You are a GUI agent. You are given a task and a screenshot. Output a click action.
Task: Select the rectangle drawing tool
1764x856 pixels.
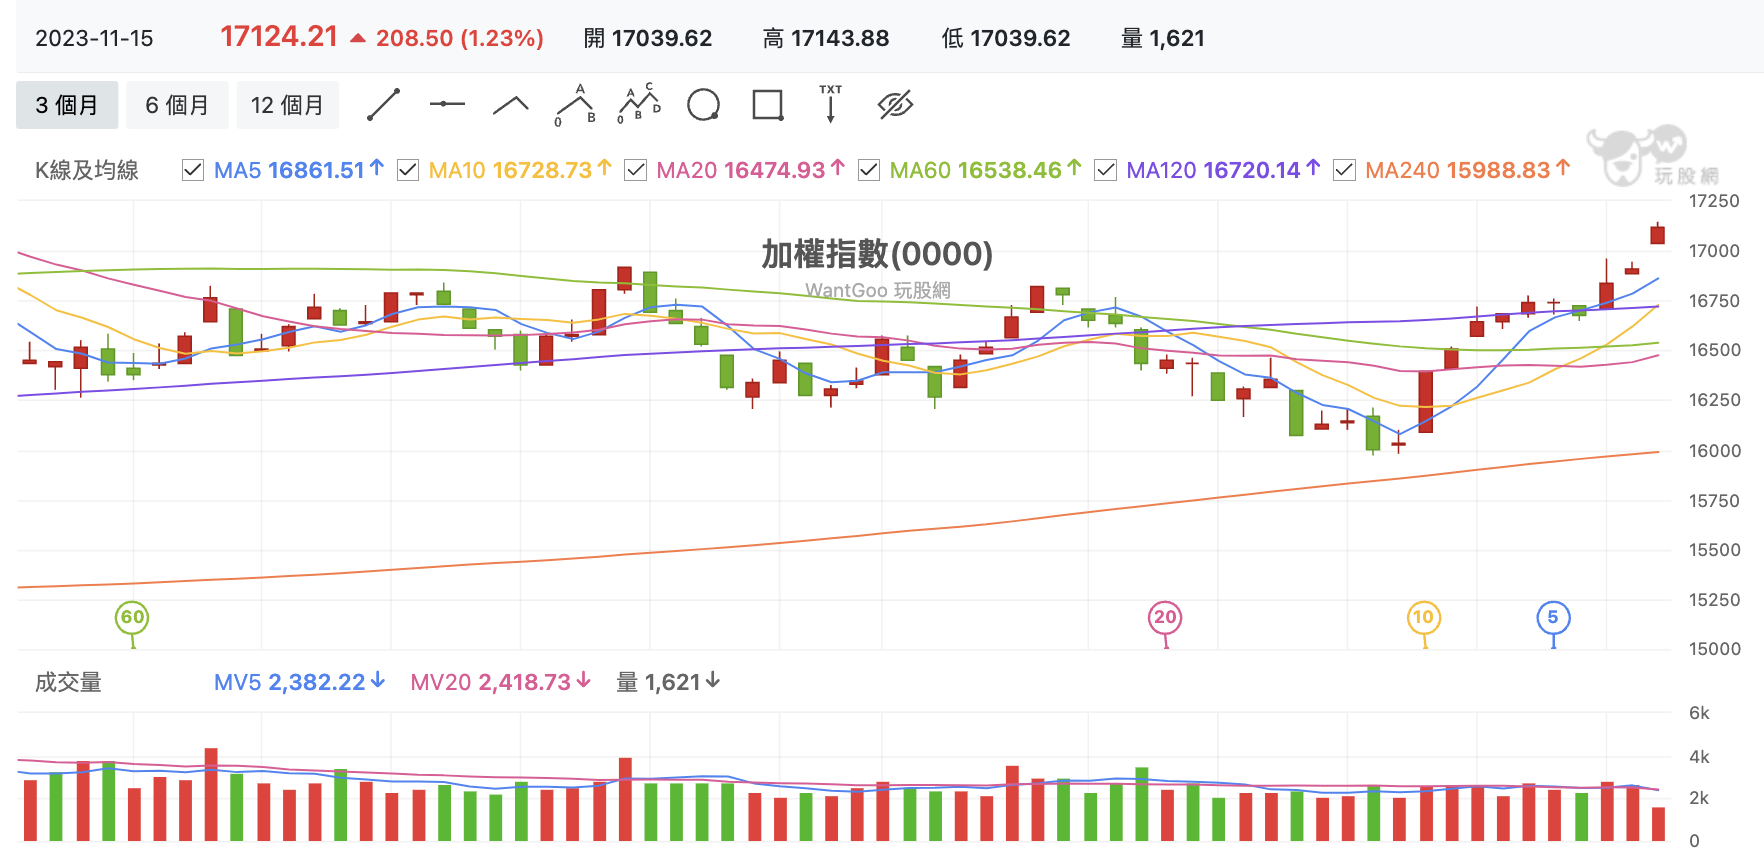click(768, 105)
